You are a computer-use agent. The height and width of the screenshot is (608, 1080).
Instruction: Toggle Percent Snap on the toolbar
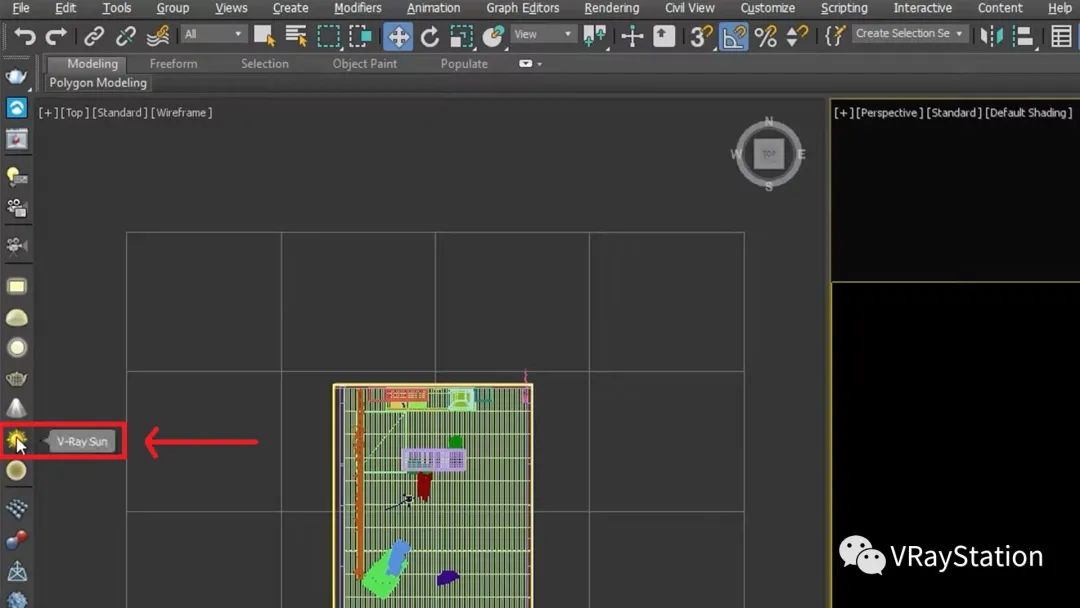[766, 37]
